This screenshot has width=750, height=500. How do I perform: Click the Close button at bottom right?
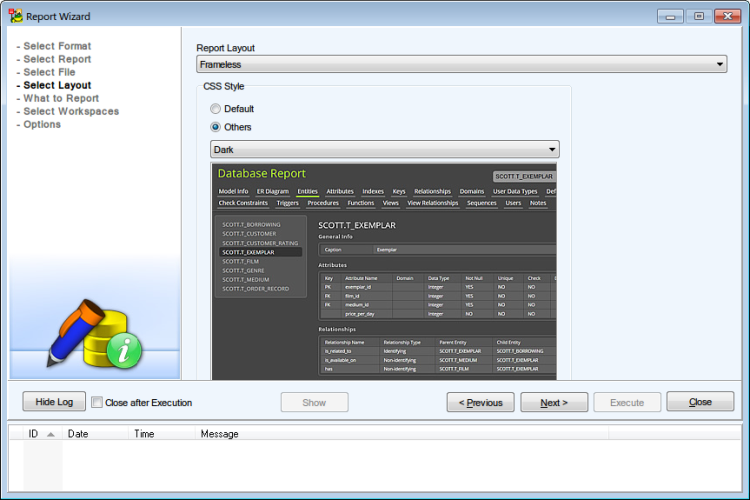click(x=700, y=401)
